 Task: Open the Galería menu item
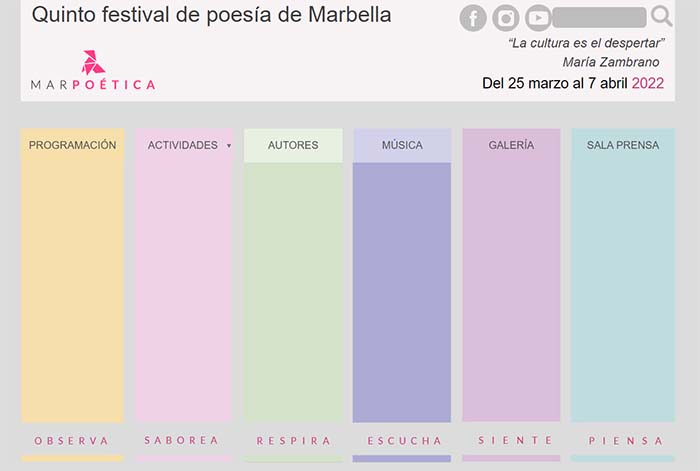point(511,145)
